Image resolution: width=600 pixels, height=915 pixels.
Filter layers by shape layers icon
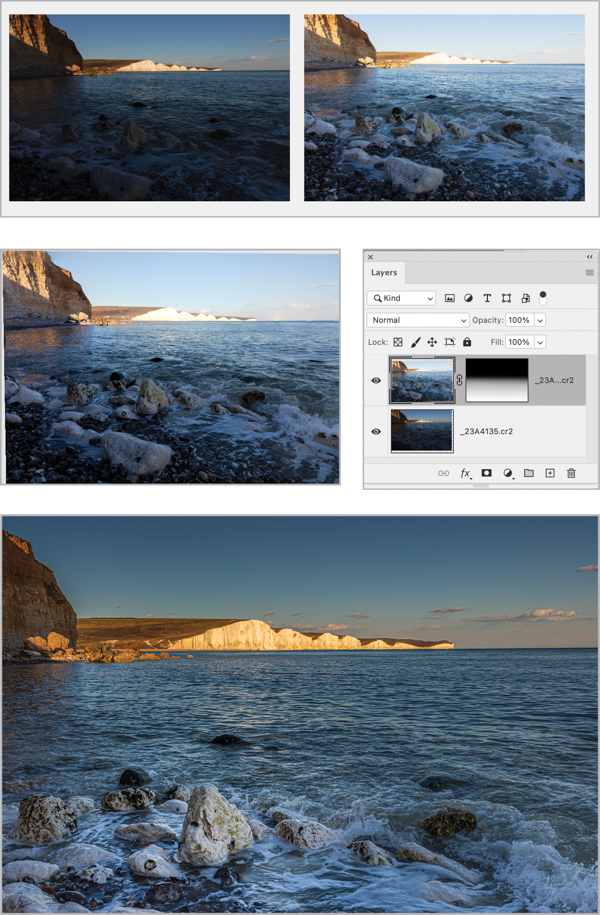[506, 298]
